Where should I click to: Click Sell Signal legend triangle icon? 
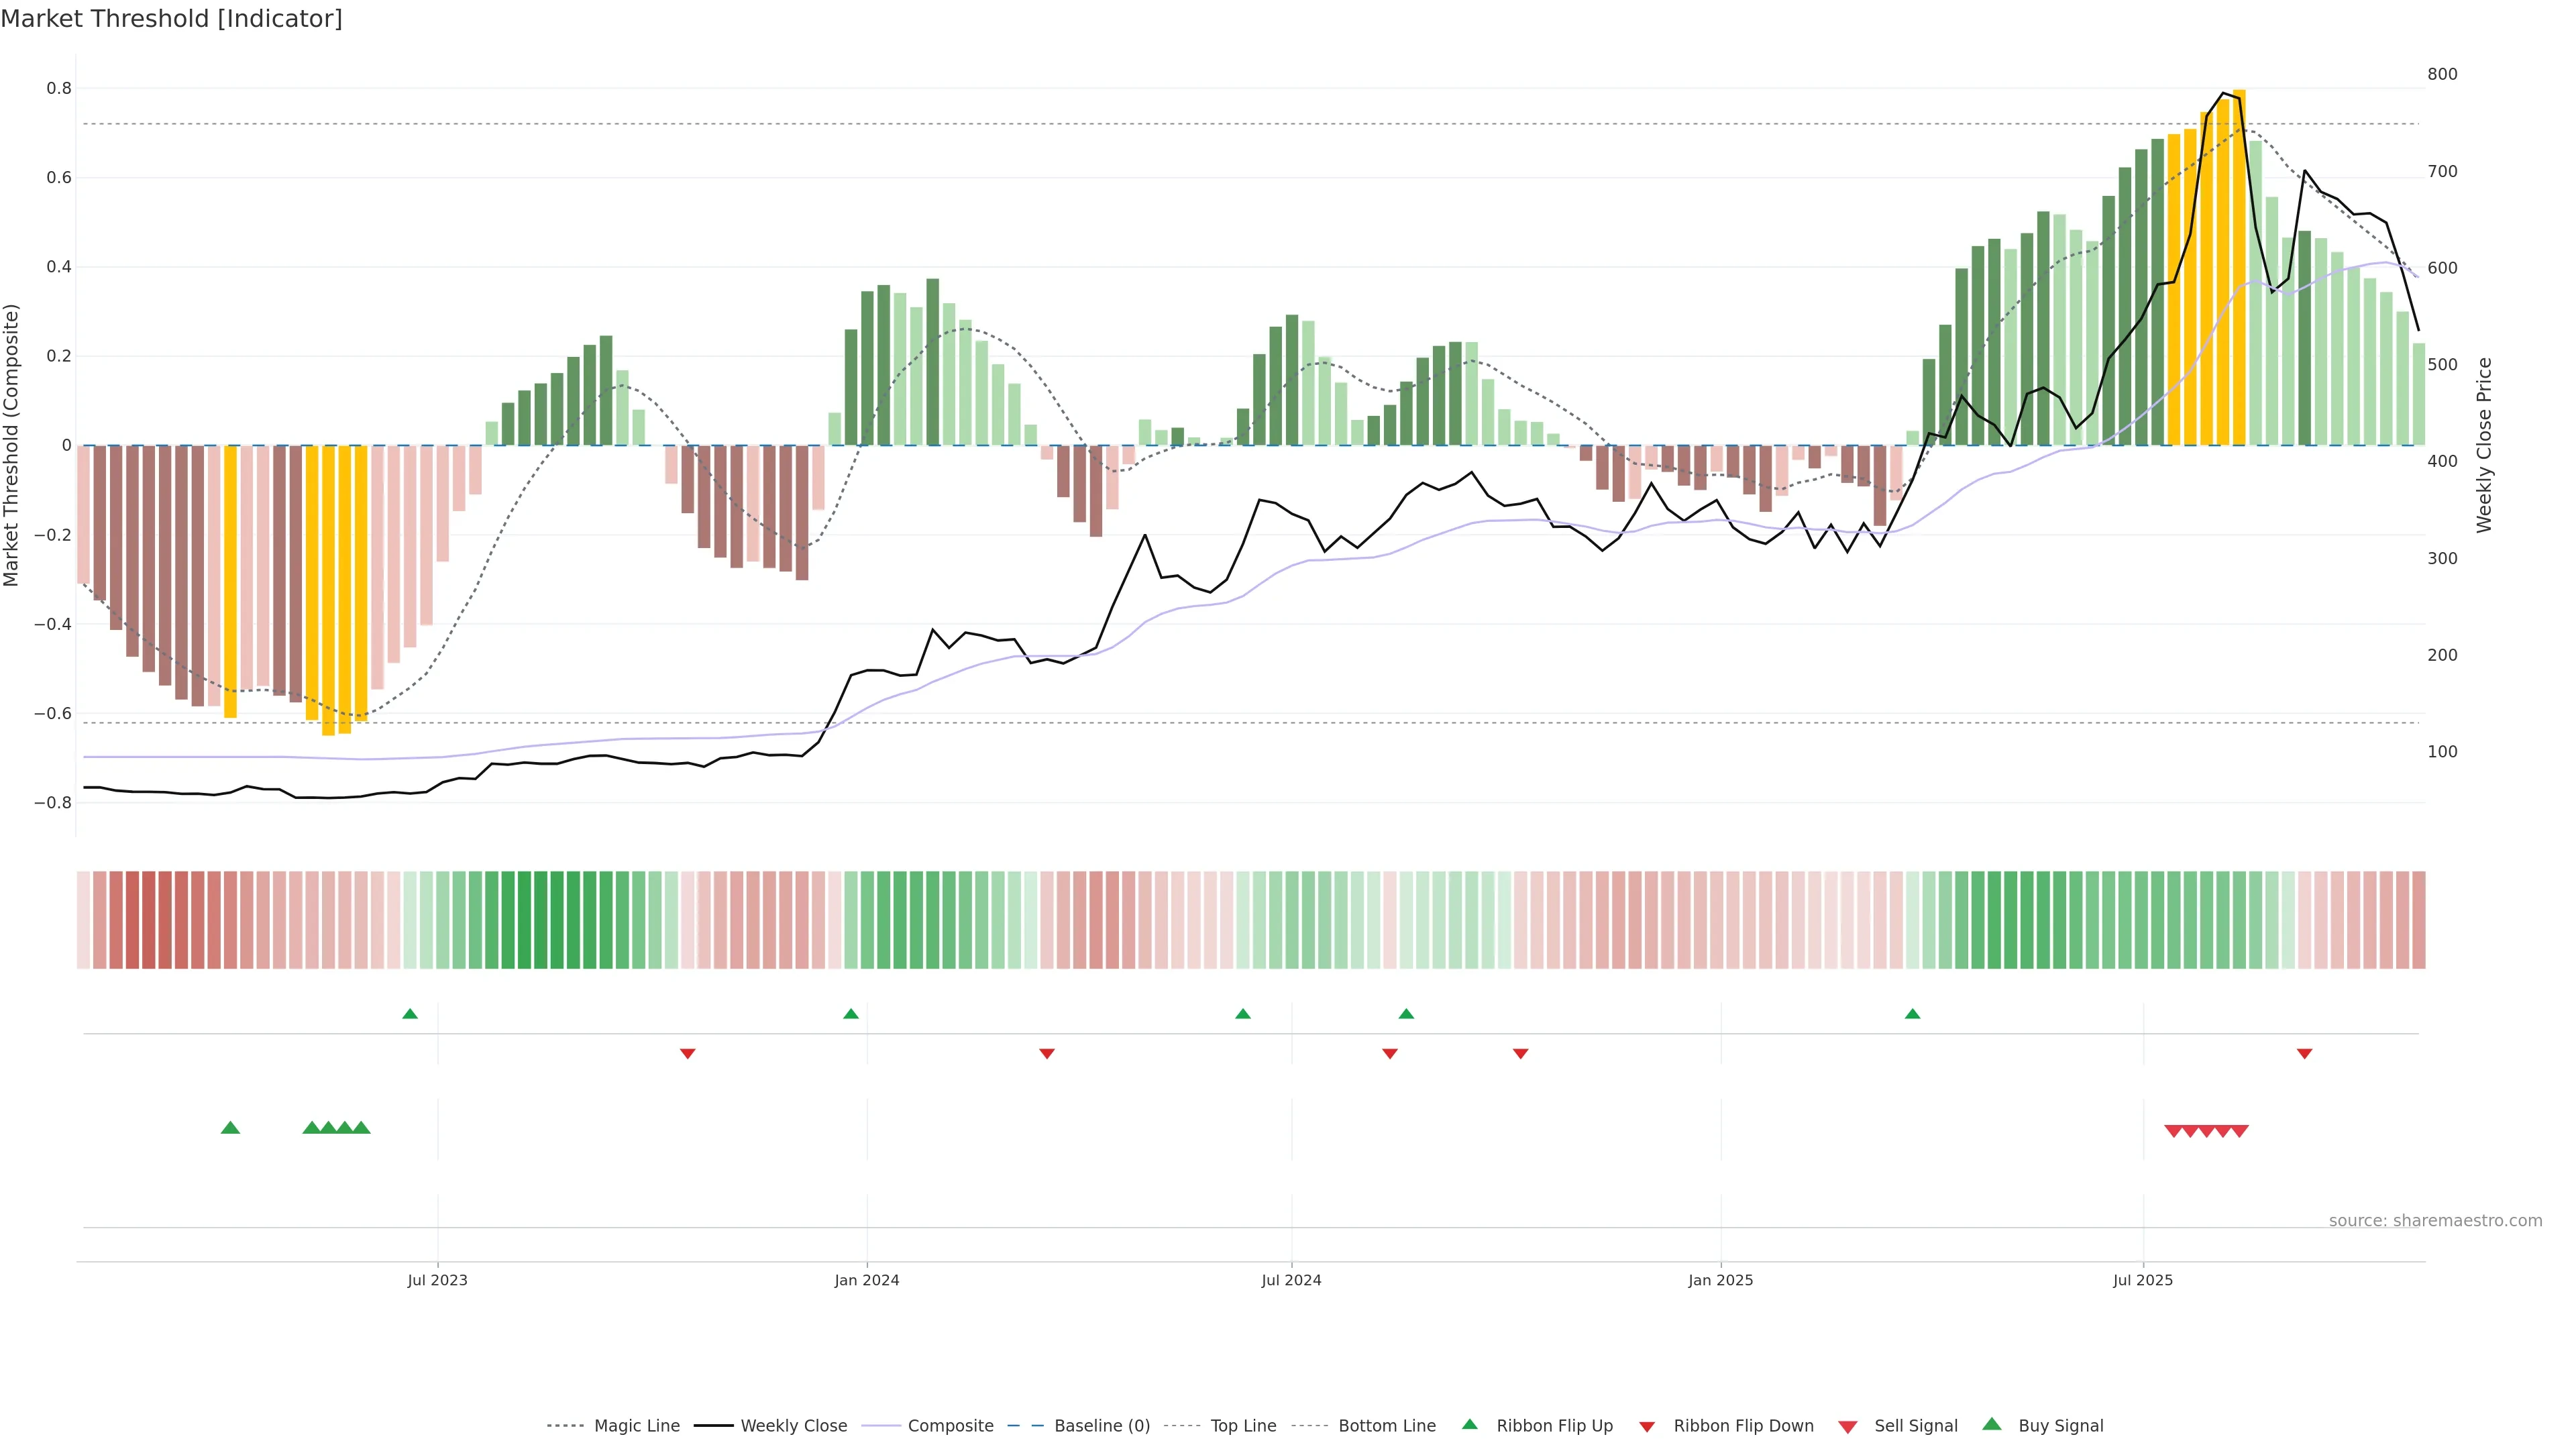click(x=1848, y=1427)
